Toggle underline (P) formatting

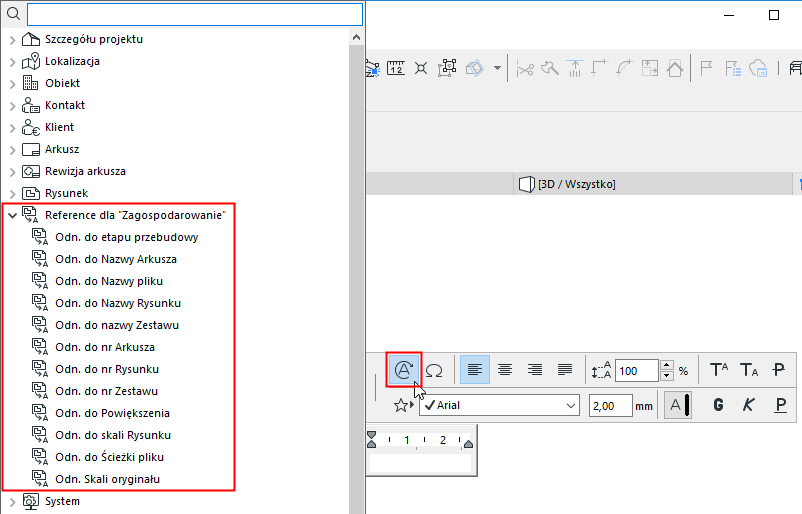click(x=780, y=405)
